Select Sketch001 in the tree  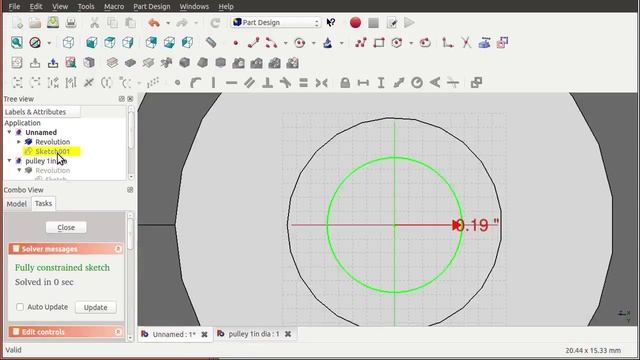[x=52, y=151]
